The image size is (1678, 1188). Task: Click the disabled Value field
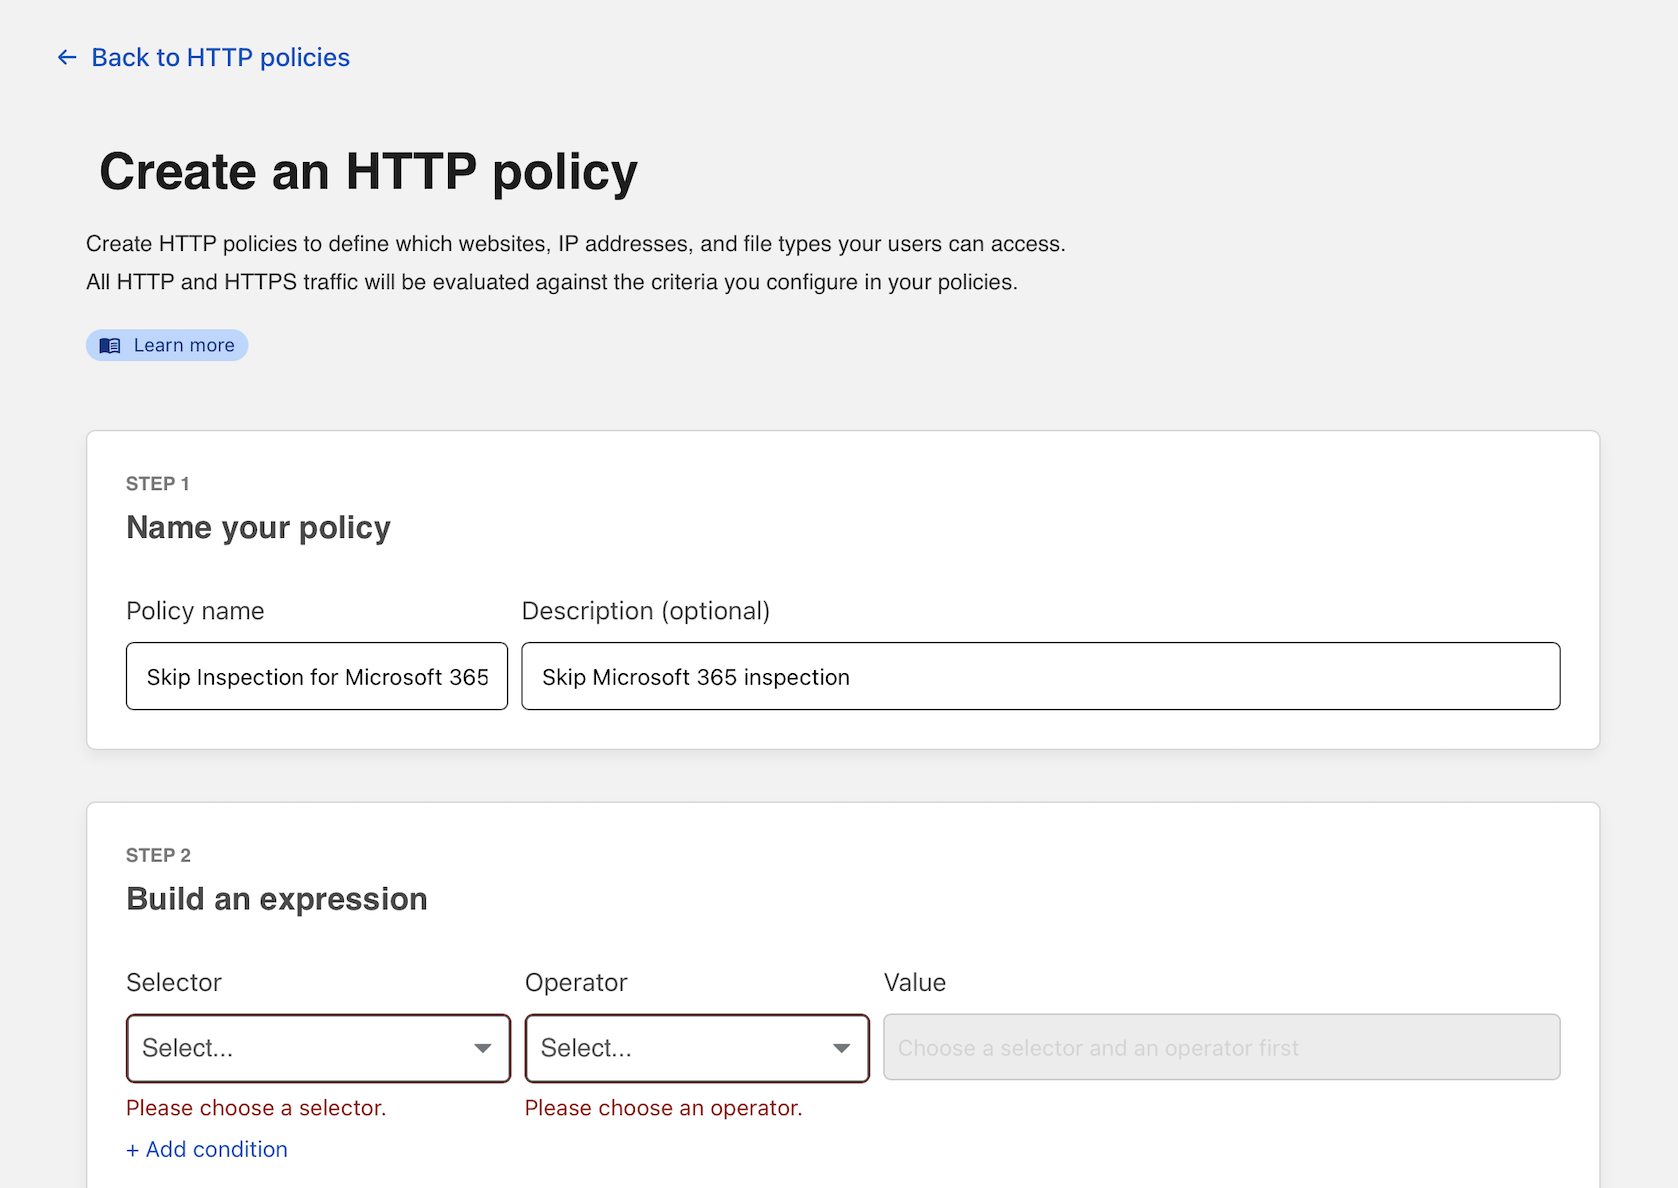[x=1221, y=1047]
